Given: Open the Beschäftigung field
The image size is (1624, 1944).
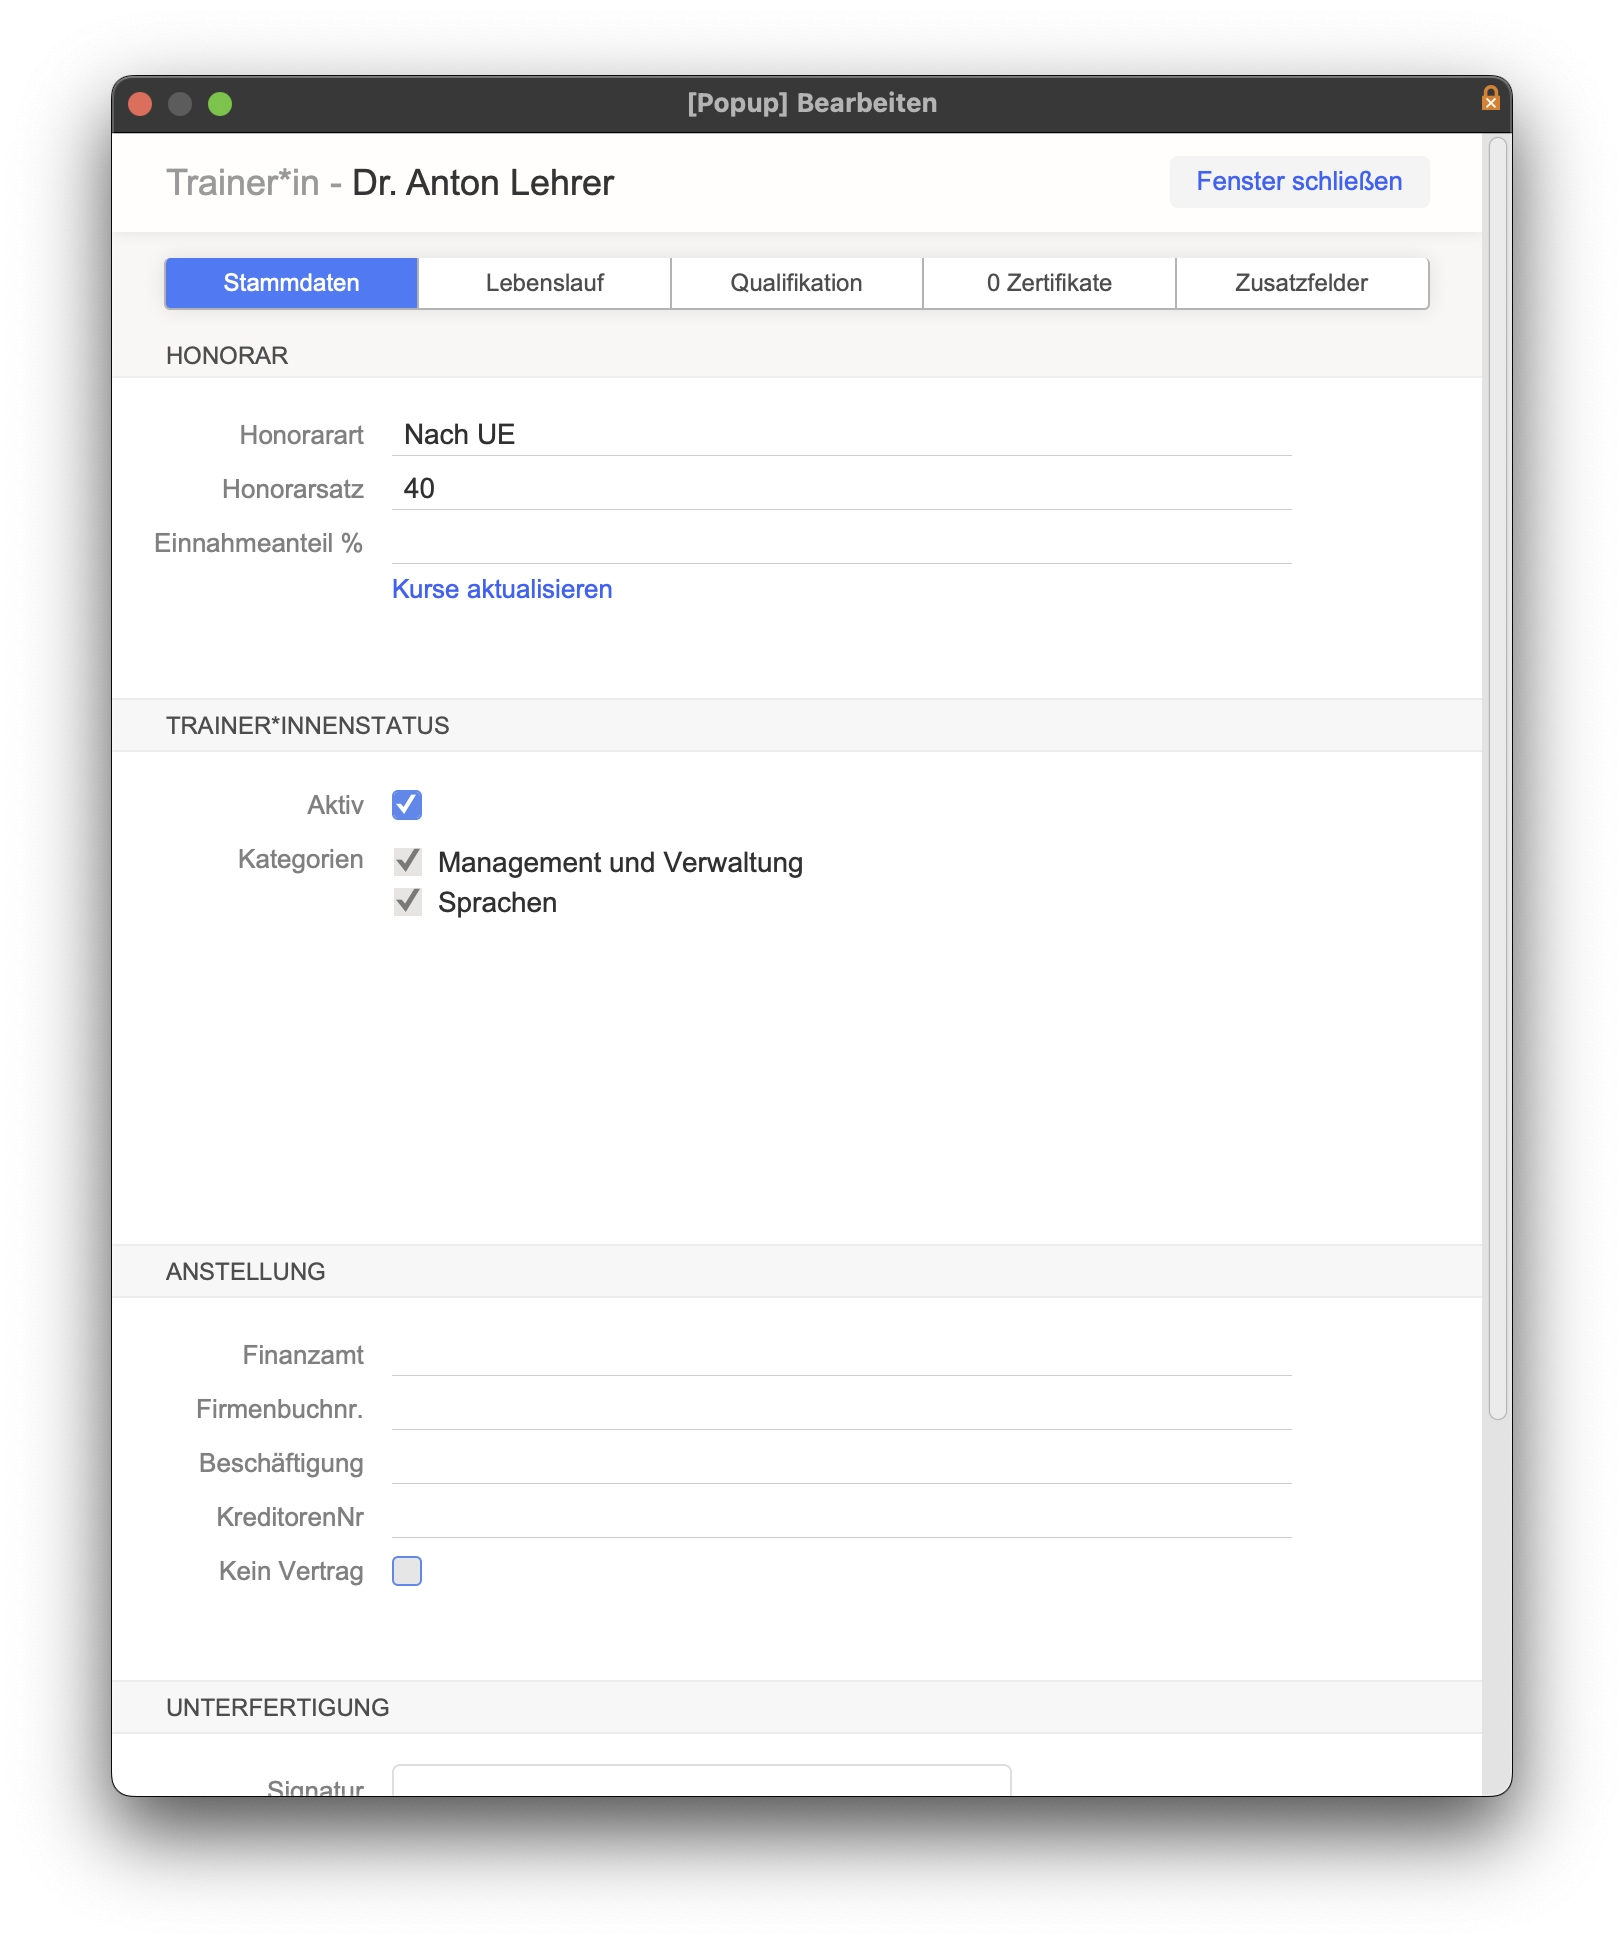Looking at the screenshot, I should 840,1463.
